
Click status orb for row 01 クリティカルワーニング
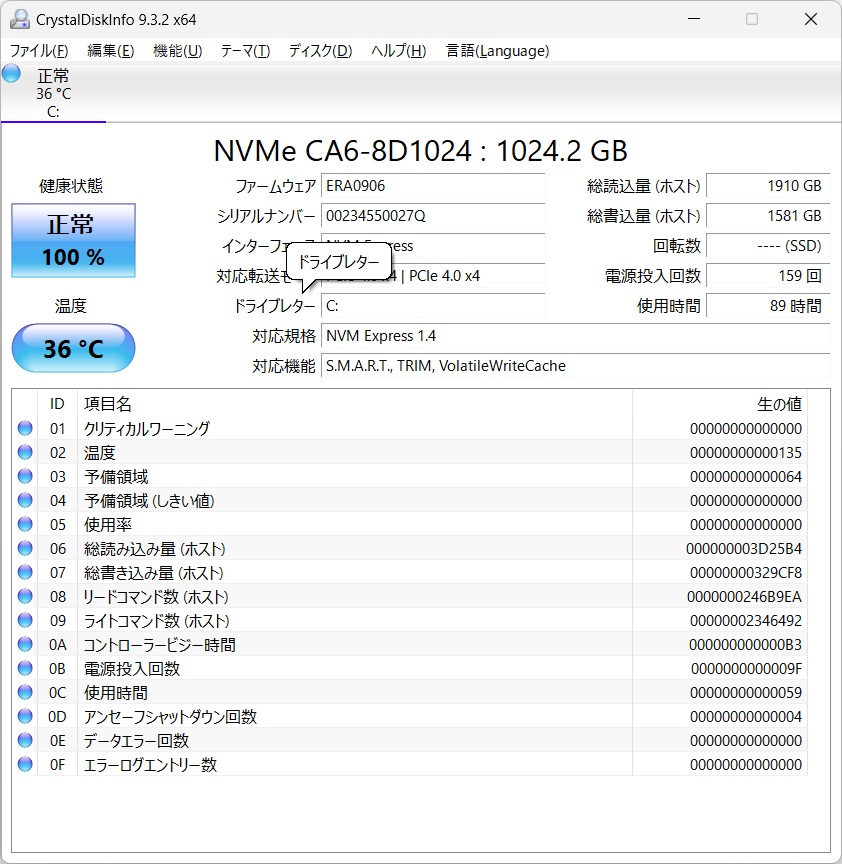tap(25, 428)
